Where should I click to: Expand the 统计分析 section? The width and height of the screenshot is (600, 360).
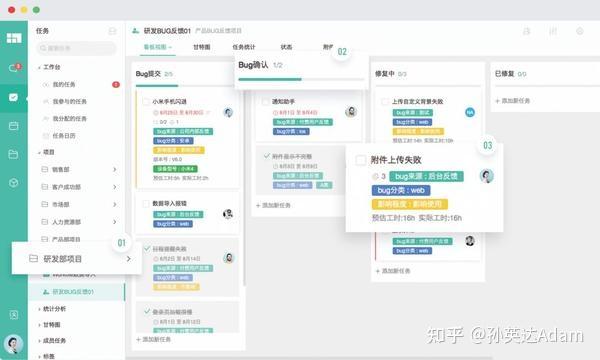pos(39,309)
